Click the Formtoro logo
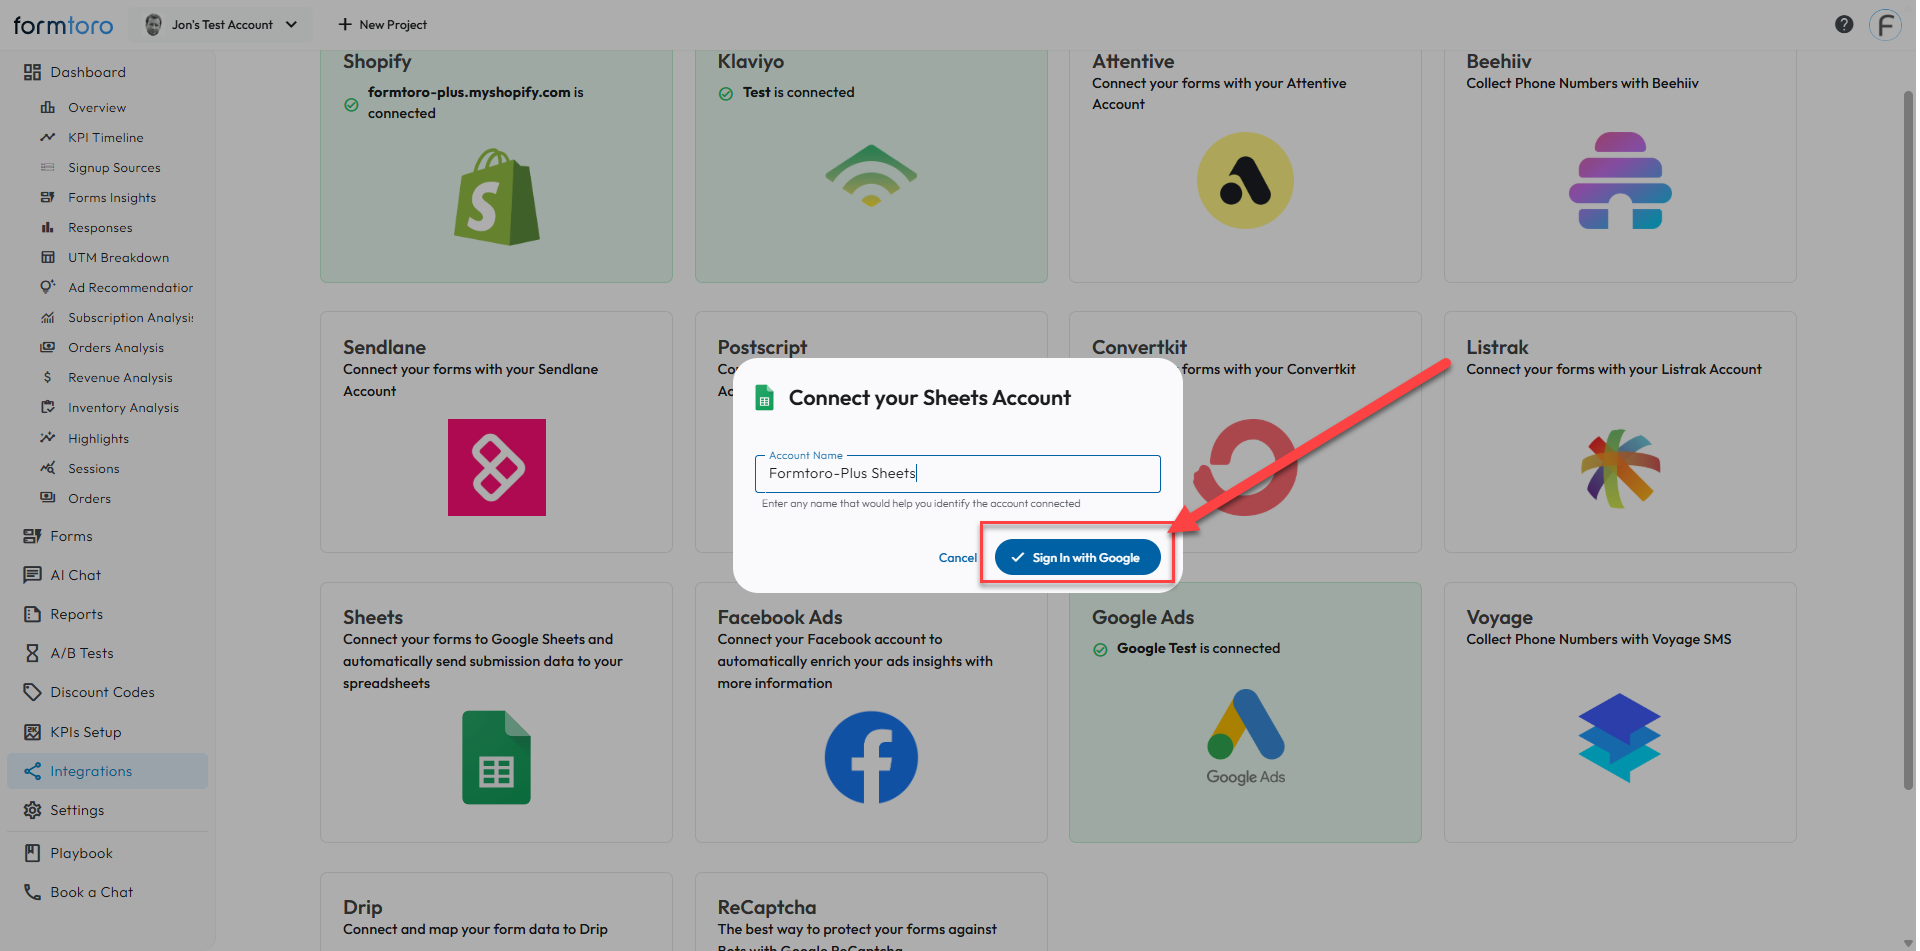Viewport: 1920px width, 951px height. (63, 25)
